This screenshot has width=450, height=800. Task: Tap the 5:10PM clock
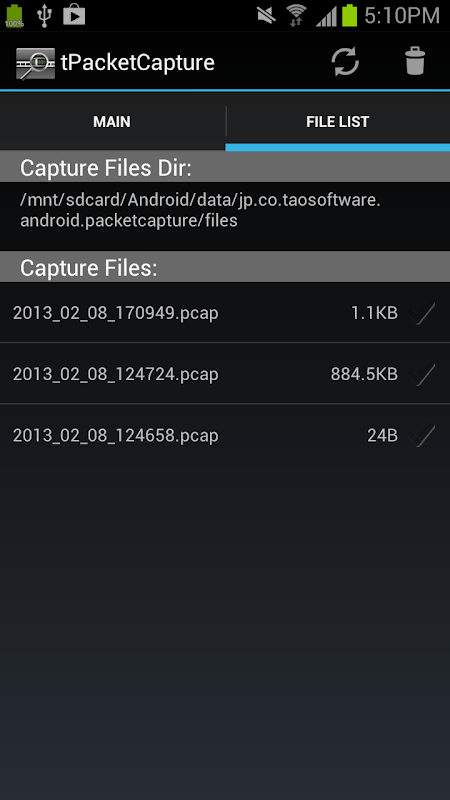(x=402, y=16)
